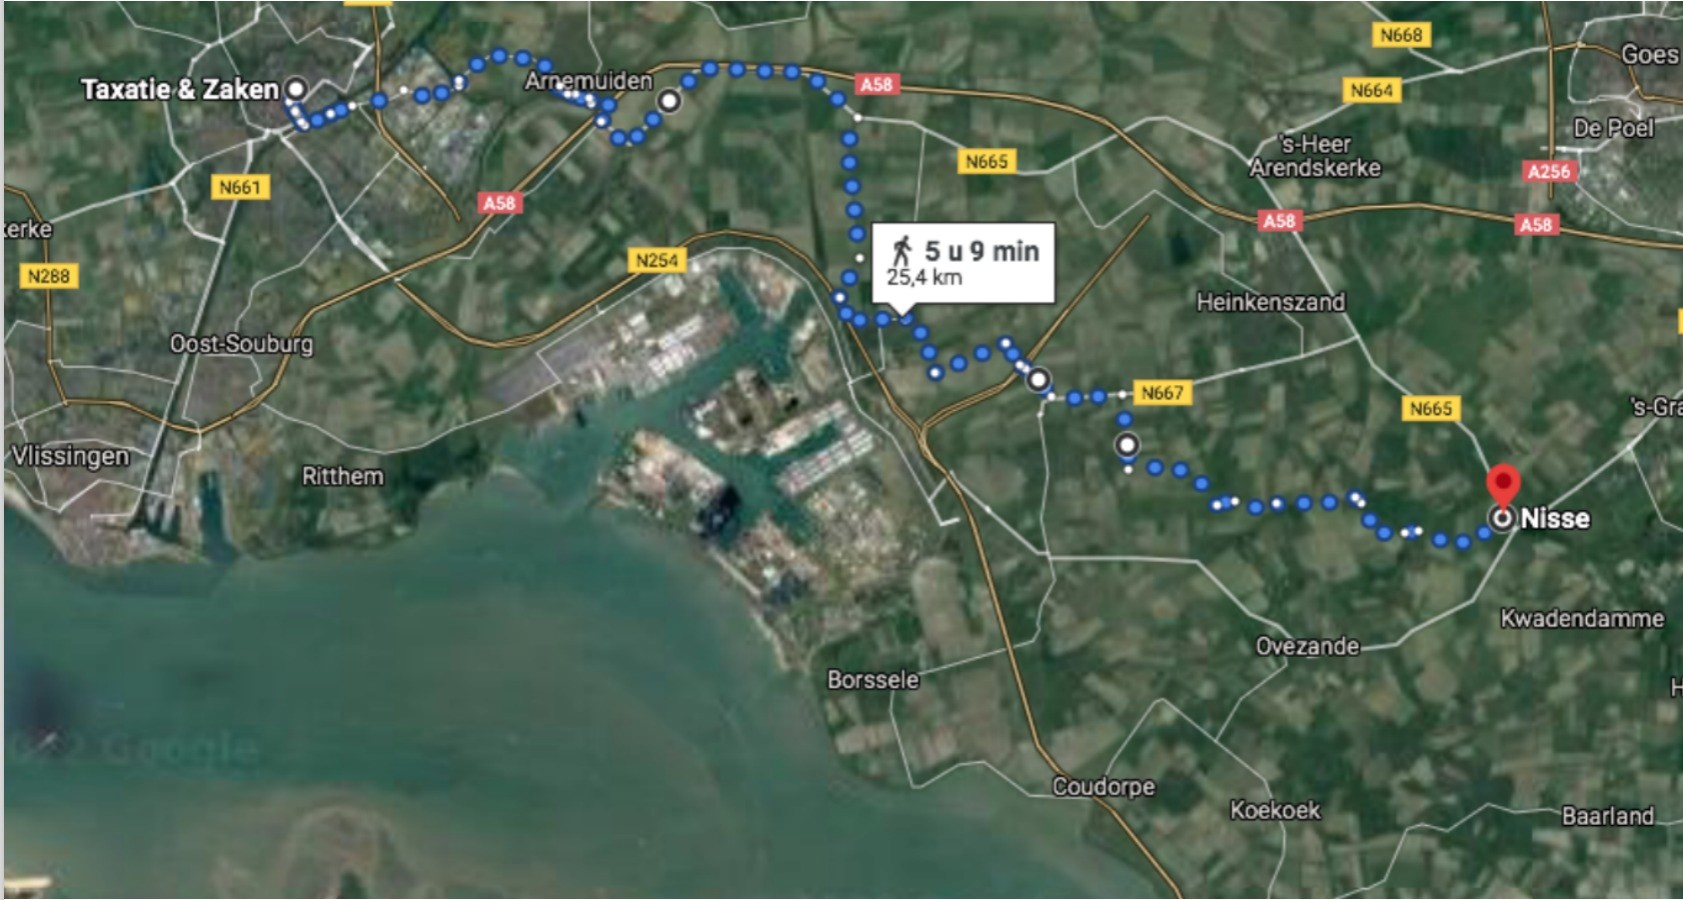The width and height of the screenshot is (1683, 900).
Task: Click the N288 road badge
Action: click(x=48, y=276)
